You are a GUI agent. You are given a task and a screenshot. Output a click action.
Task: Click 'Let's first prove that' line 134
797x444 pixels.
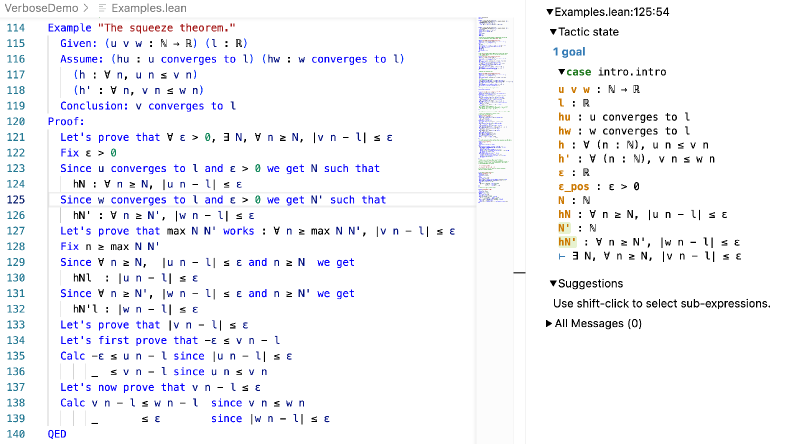pos(129,340)
